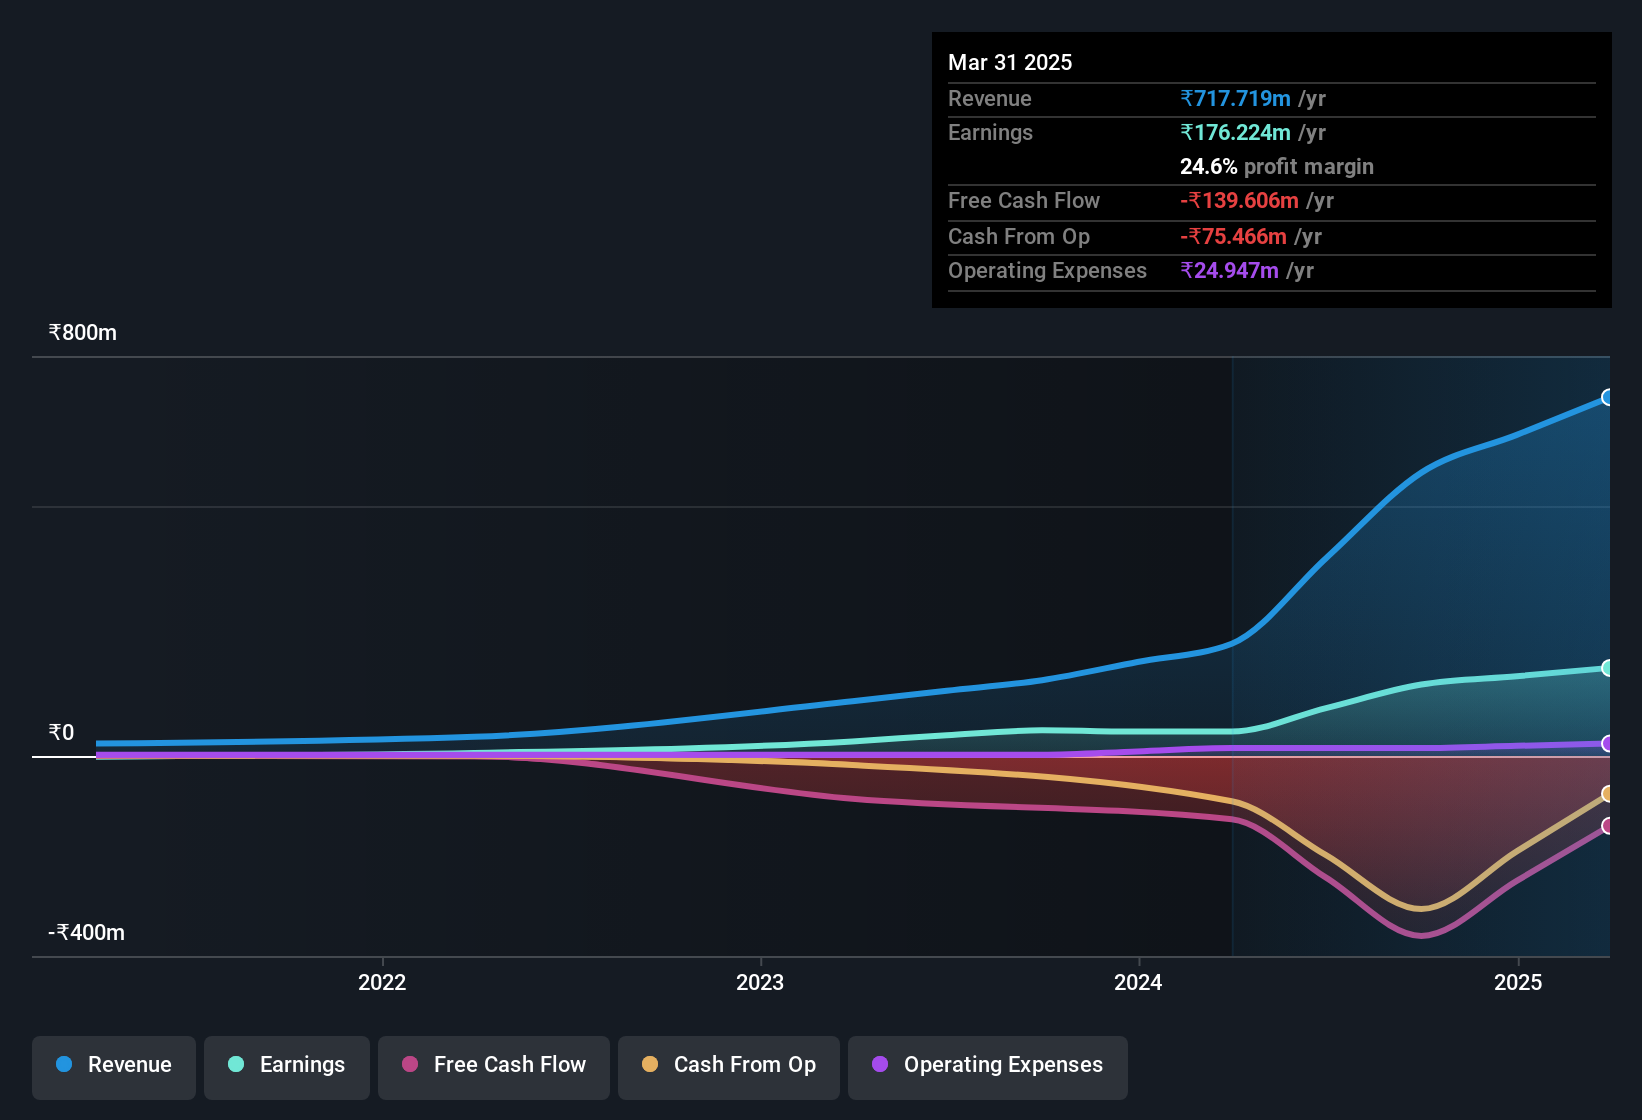This screenshot has width=1642, height=1120.
Task: Click the Cash From Op endpoint marker
Action: [1607, 794]
